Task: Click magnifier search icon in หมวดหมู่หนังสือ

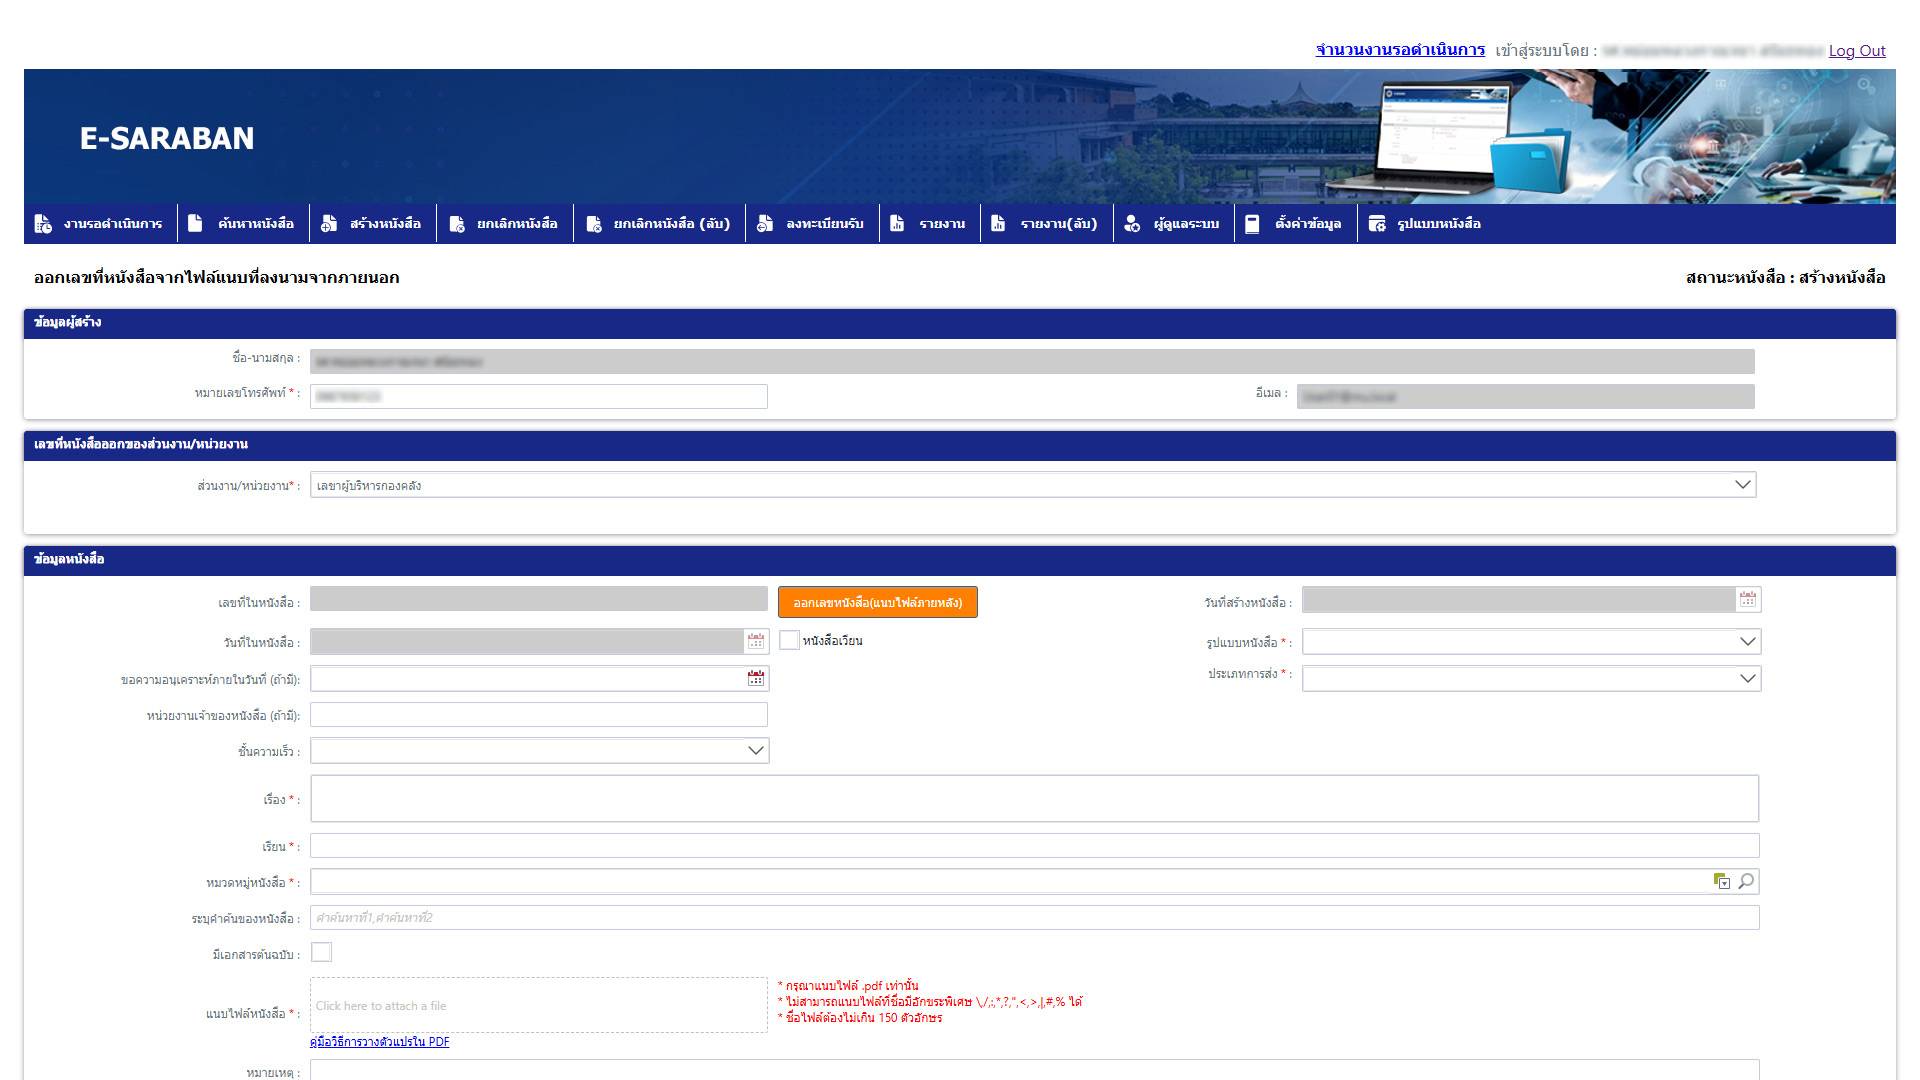Action: 1746,881
